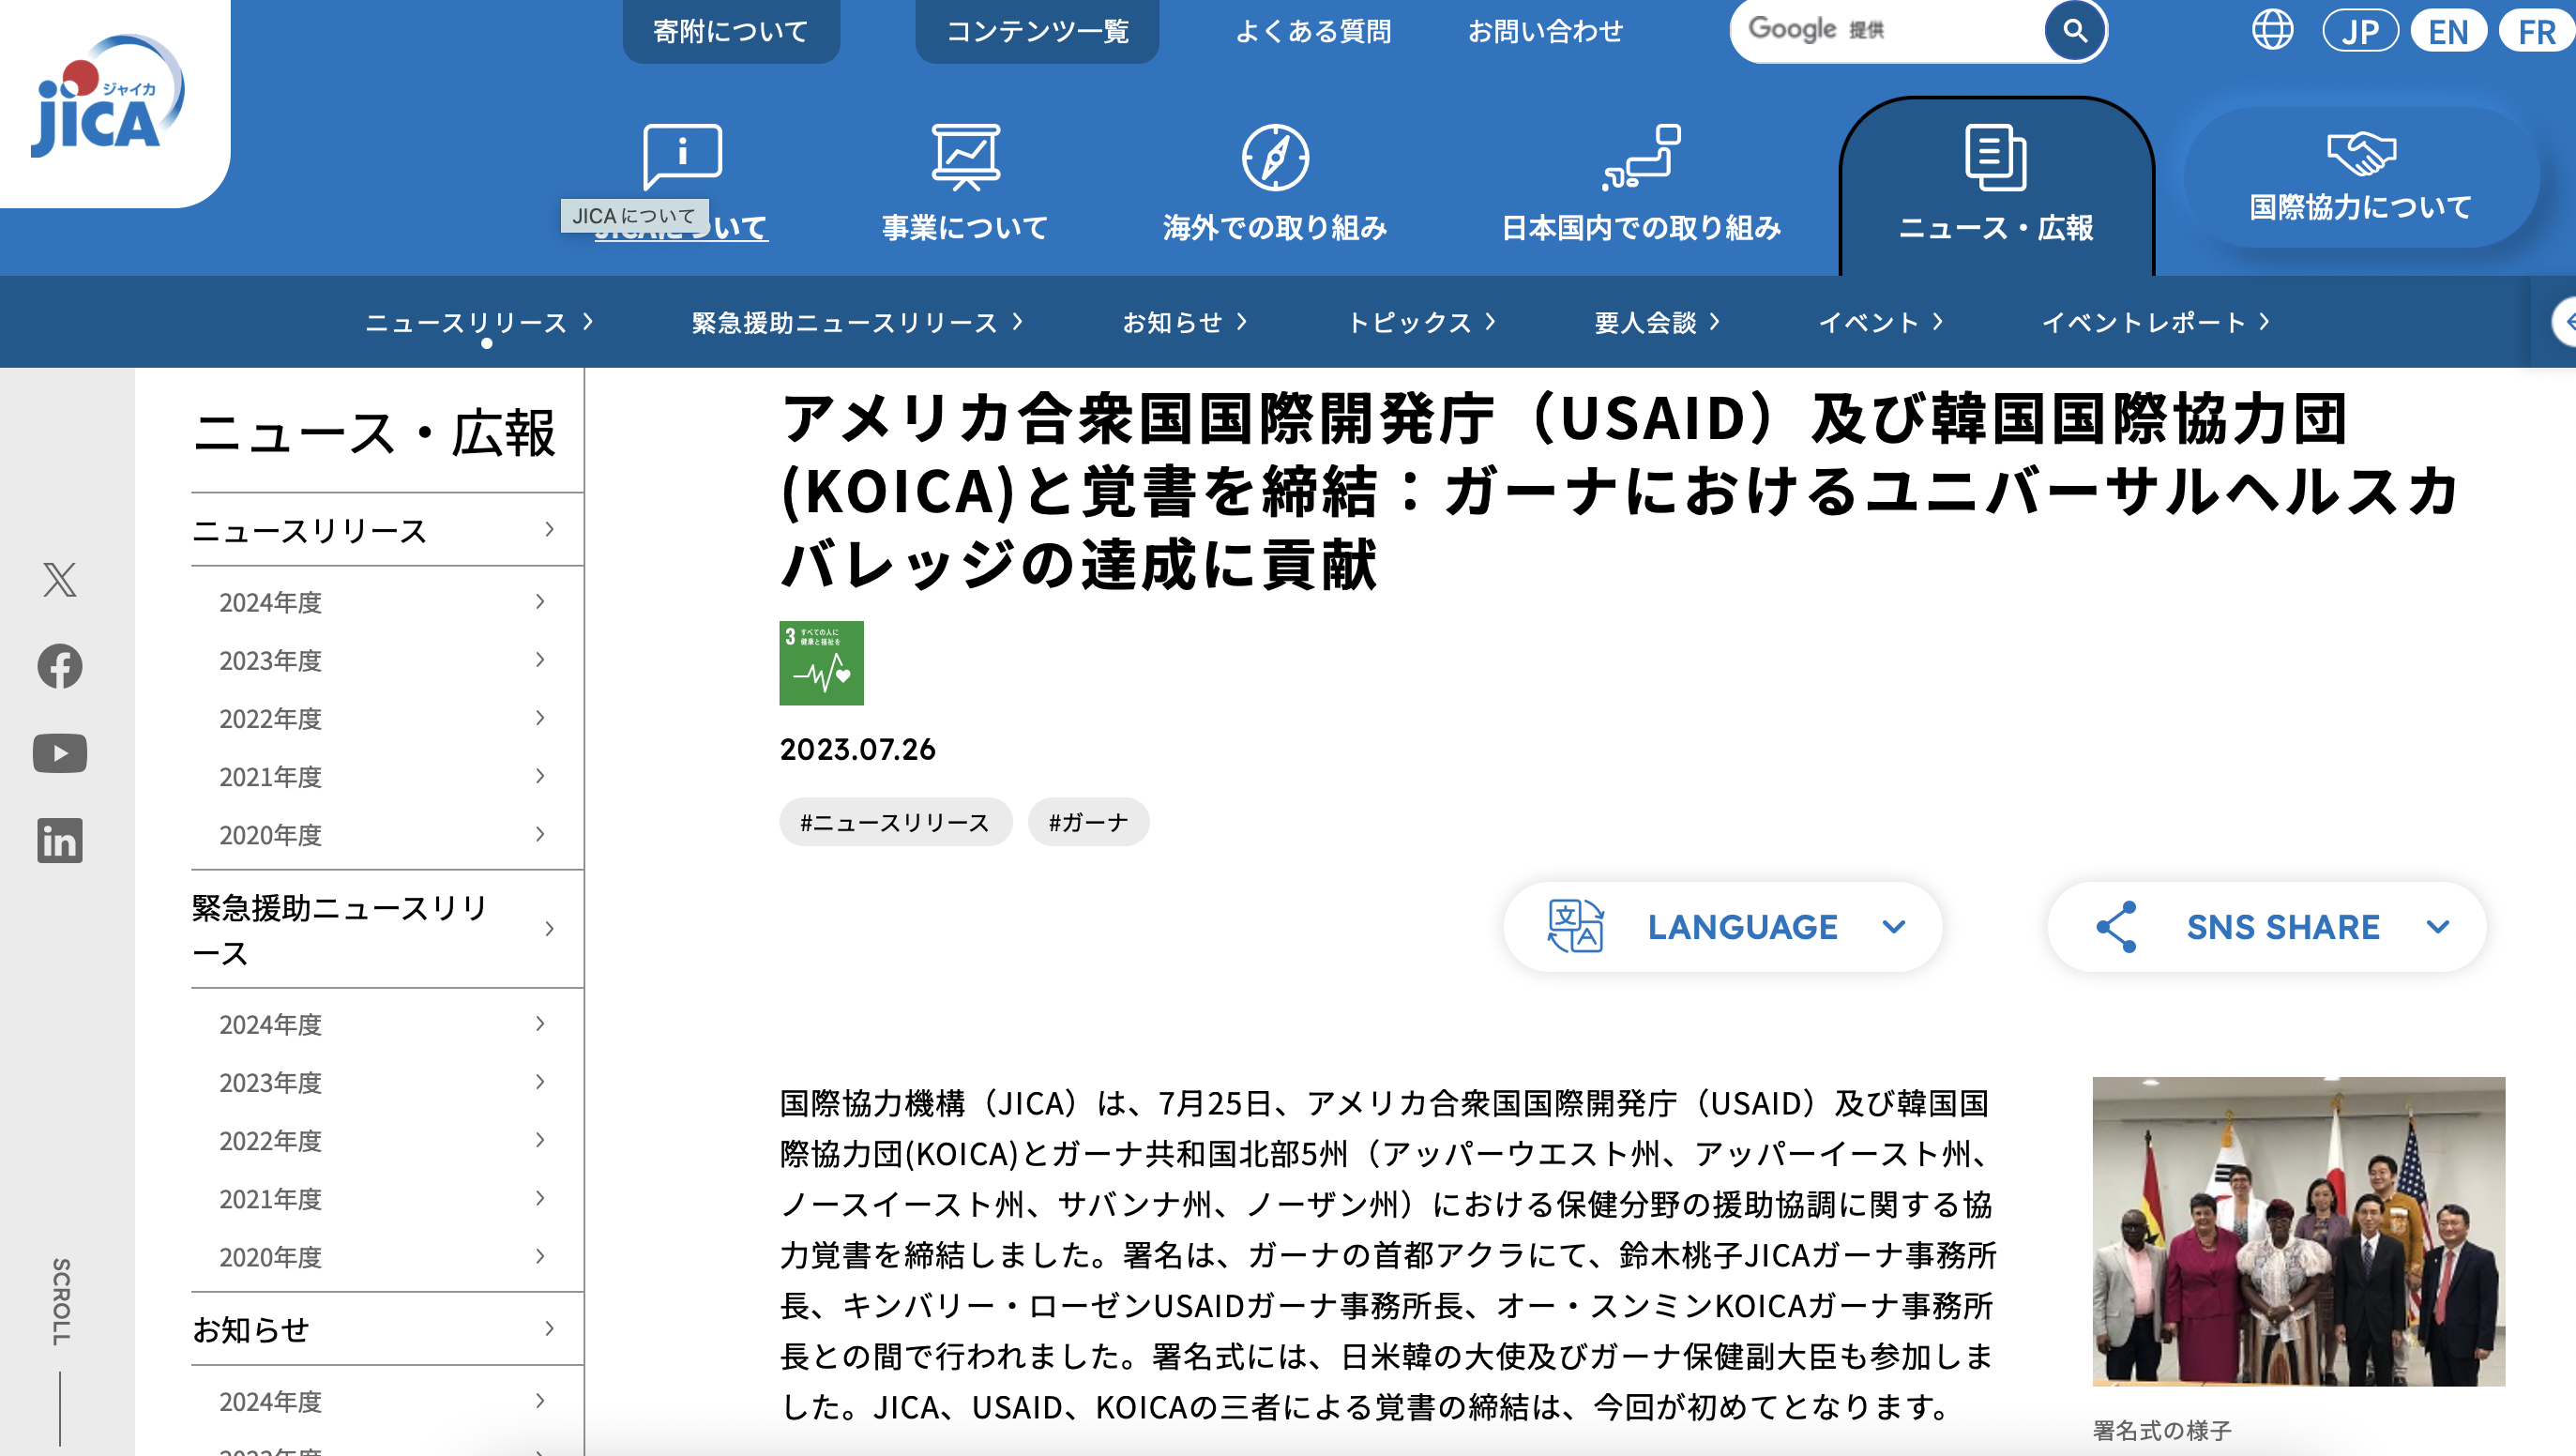Screen dimensions: 2576x1456
Task: Open the お問い合わせ link
Action: pyautogui.click(x=1545, y=31)
